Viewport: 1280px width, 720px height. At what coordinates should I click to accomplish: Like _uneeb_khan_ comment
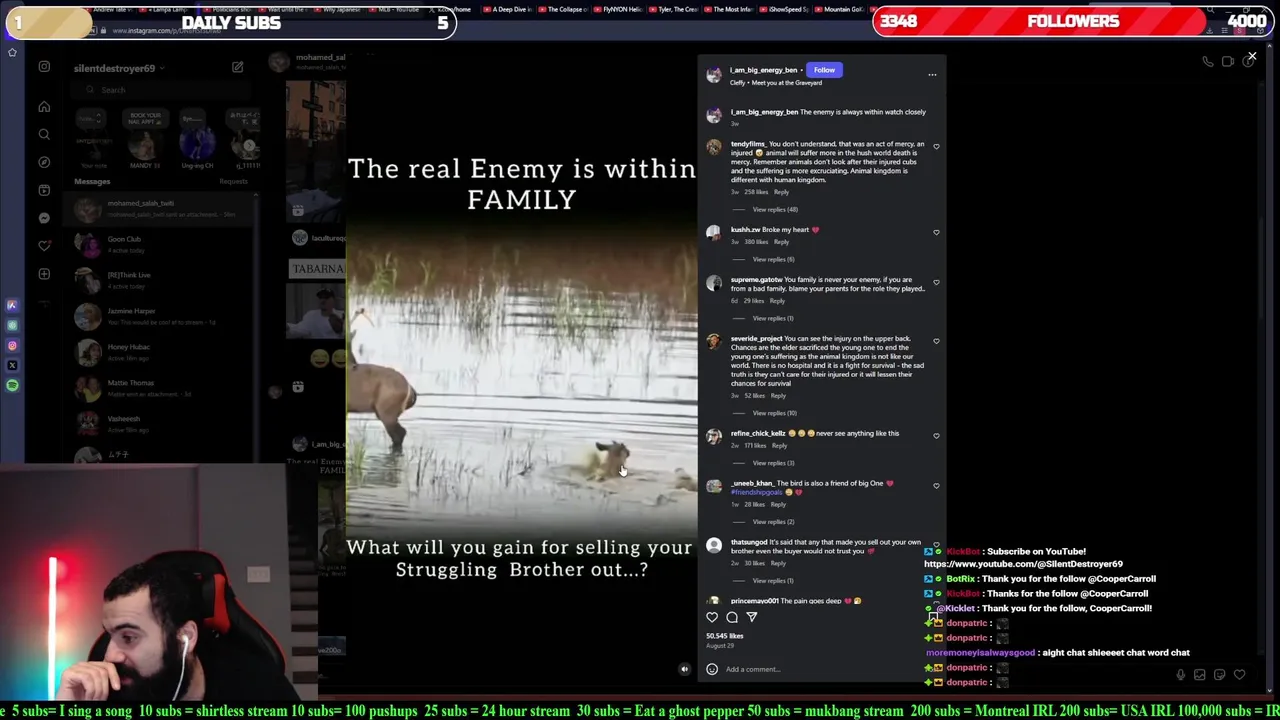(x=936, y=486)
